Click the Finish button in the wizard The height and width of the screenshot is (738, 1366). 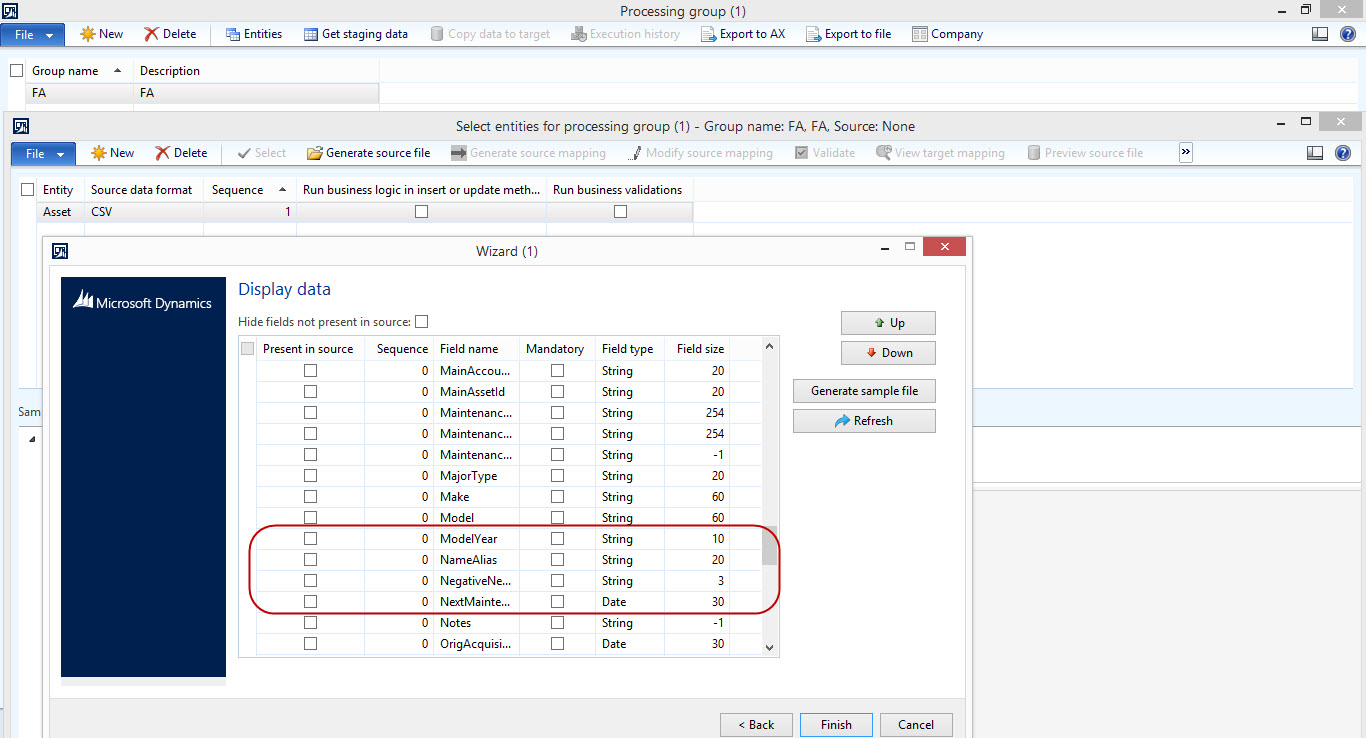pos(836,724)
